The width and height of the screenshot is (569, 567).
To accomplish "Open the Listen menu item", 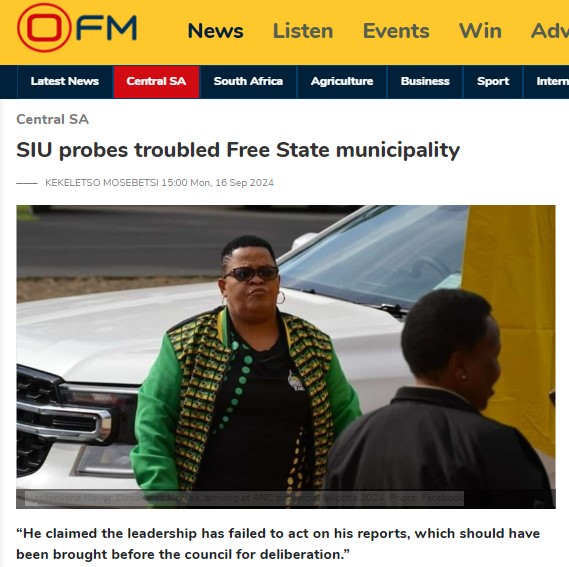I will [303, 31].
